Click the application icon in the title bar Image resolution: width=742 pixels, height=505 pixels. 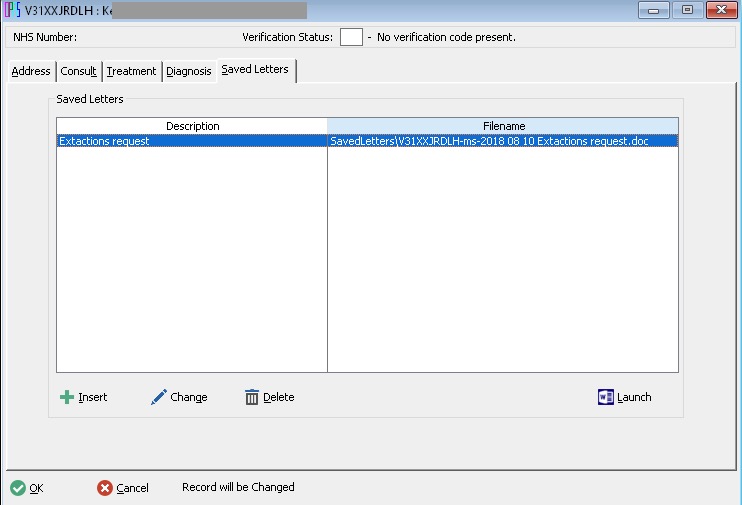tap(12, 11)
